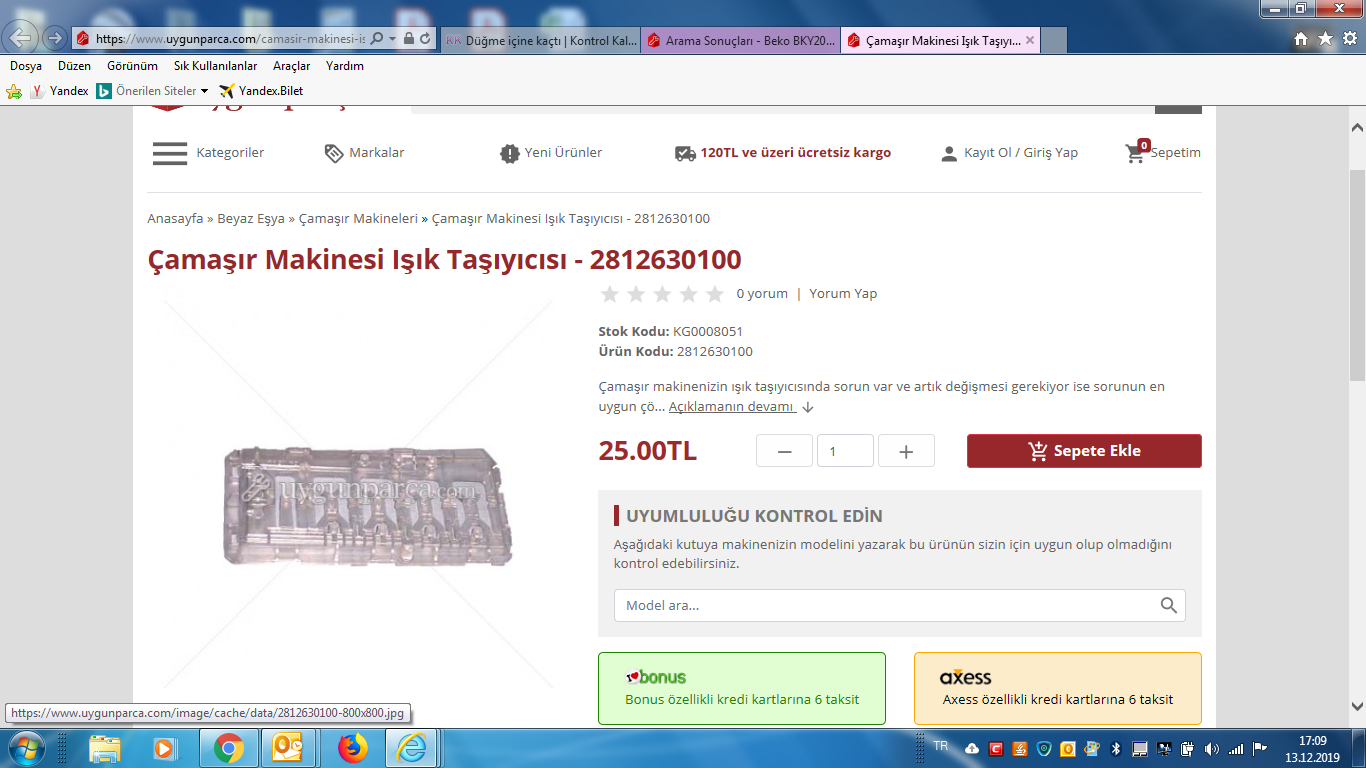1366x768 pixels.
Task: Click the fifth rating star
Action: [x=714, y=294]
